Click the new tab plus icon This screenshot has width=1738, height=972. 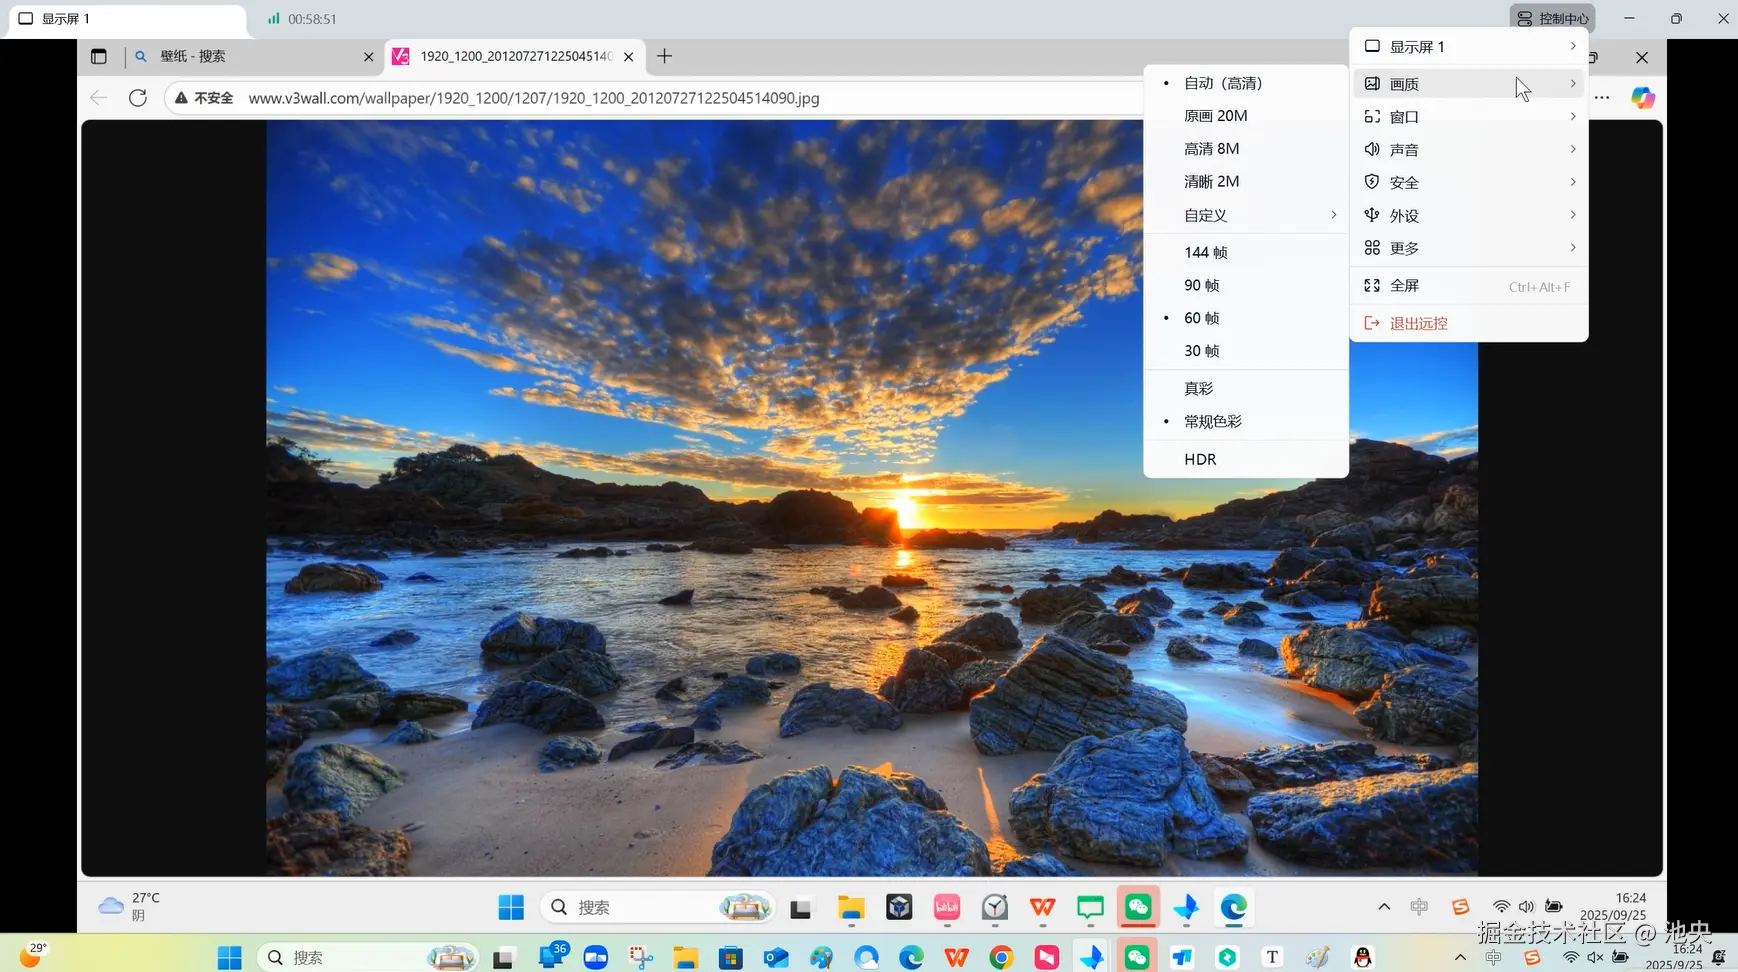pyautogui.click(x=664, y=56)
